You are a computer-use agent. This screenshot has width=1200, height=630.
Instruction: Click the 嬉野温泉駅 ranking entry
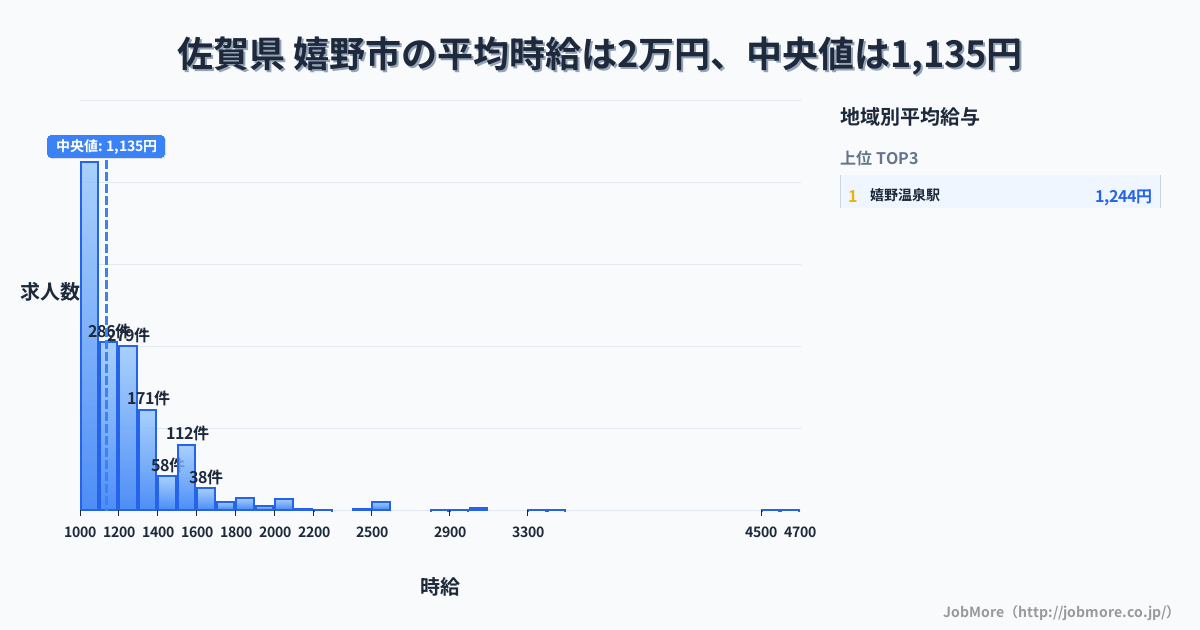[904, 195]
